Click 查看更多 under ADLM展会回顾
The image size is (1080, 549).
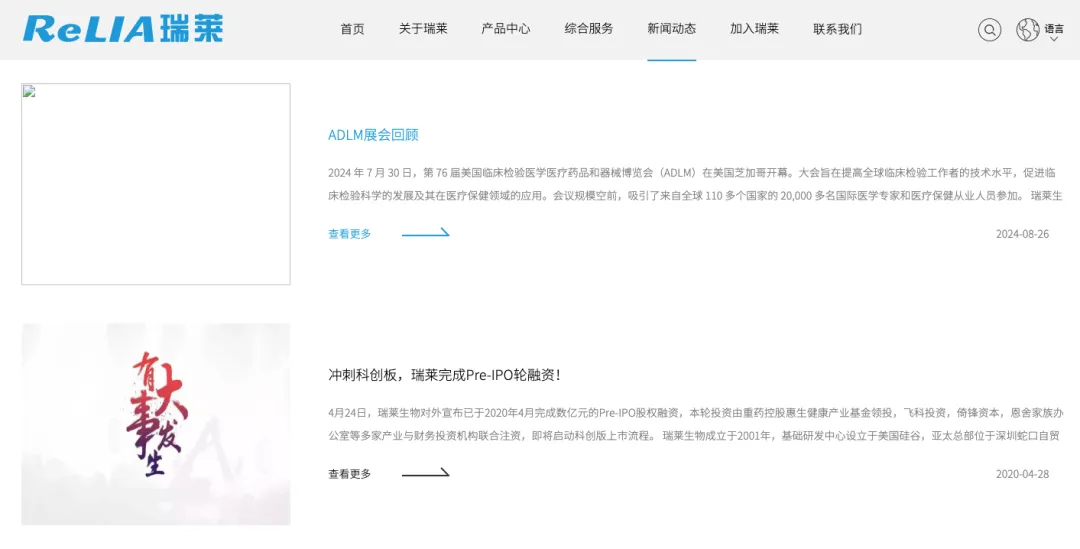pyautogui.click(x=350, y=234)
